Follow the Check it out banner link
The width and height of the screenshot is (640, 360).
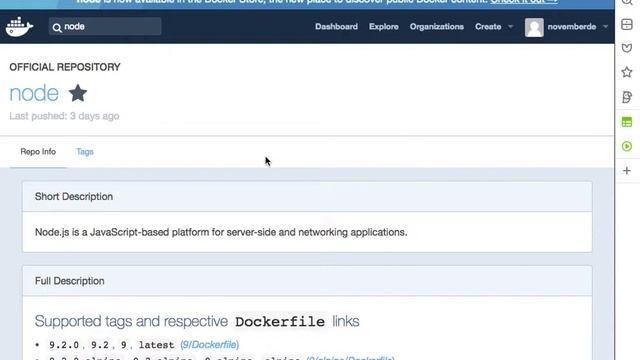click(524, 2)
